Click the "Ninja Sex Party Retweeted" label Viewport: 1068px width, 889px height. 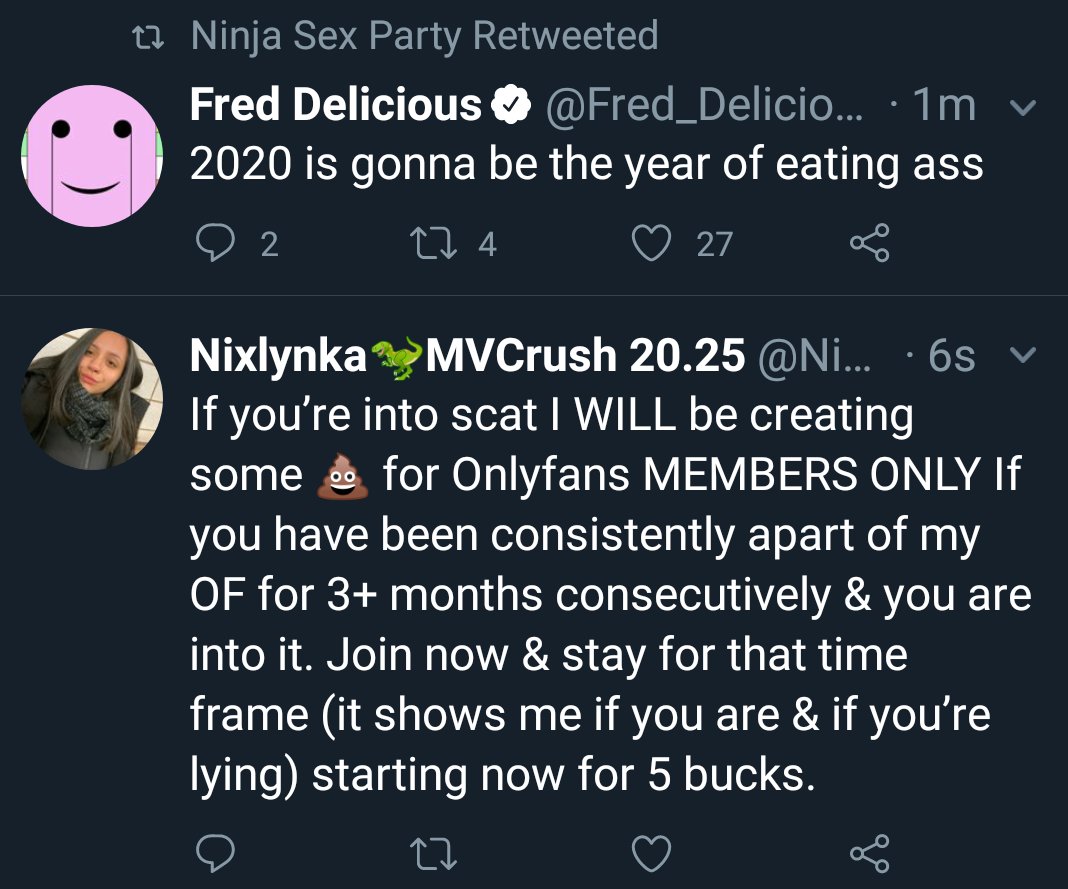[424, 36]
